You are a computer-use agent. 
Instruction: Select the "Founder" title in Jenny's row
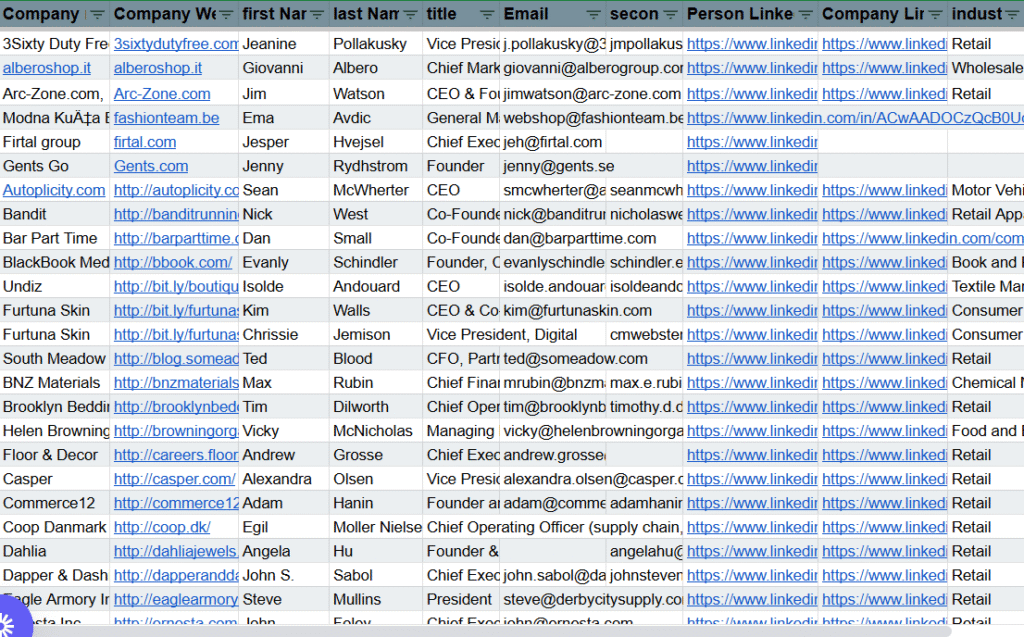point(462,167)
